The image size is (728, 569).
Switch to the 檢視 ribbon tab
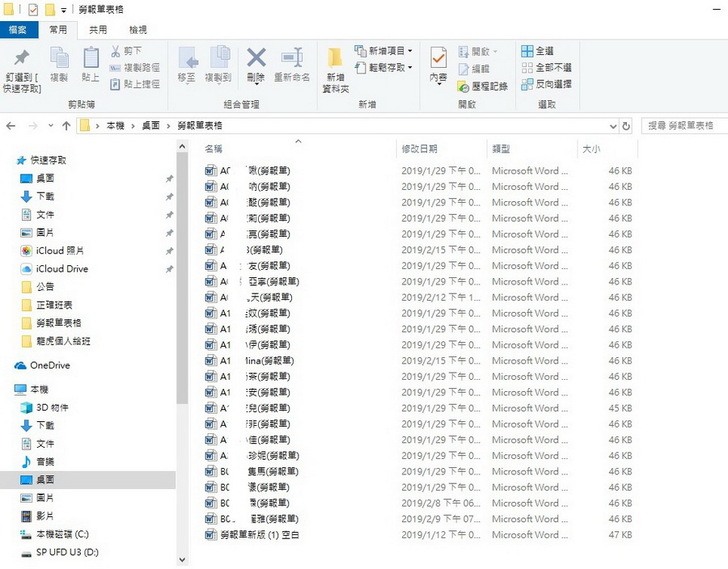pos(138,30)
